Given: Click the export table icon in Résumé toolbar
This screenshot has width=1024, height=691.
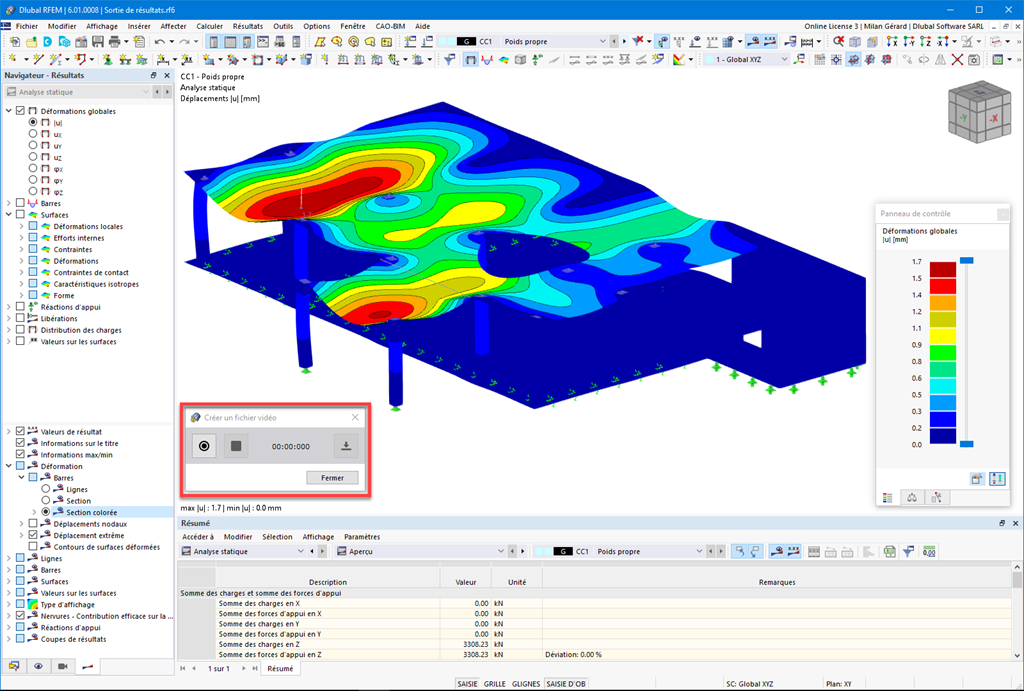Looking at the screenshot, I should 889,552.
